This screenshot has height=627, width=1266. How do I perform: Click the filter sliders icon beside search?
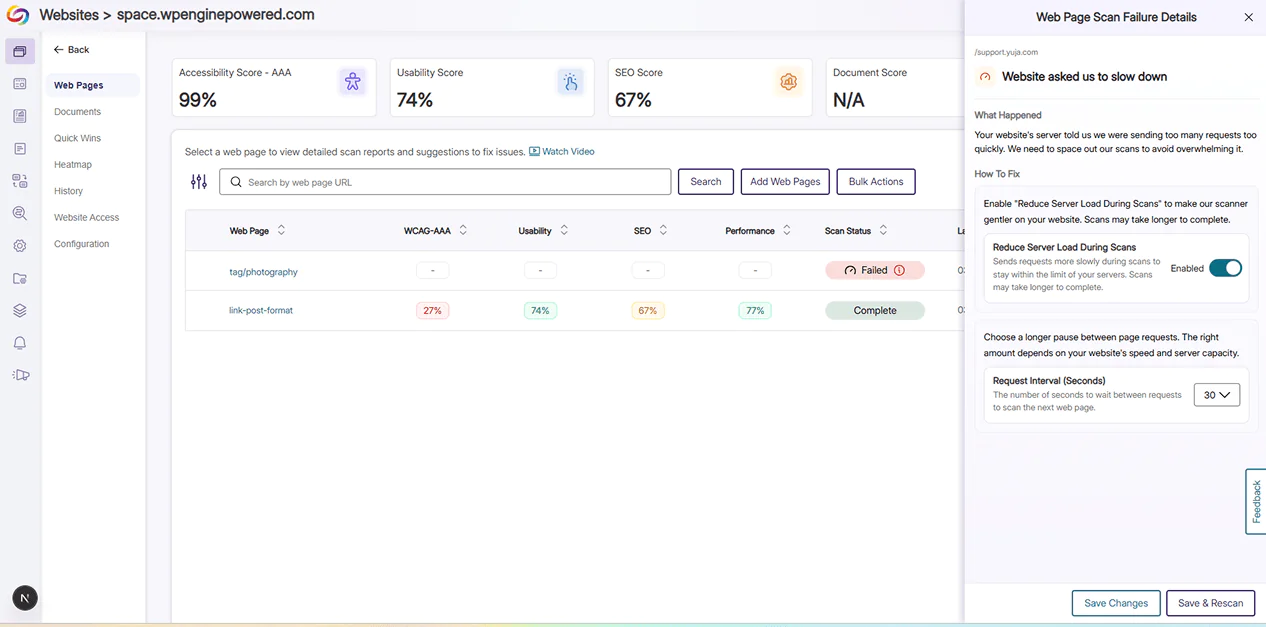[x=199, y=182]
